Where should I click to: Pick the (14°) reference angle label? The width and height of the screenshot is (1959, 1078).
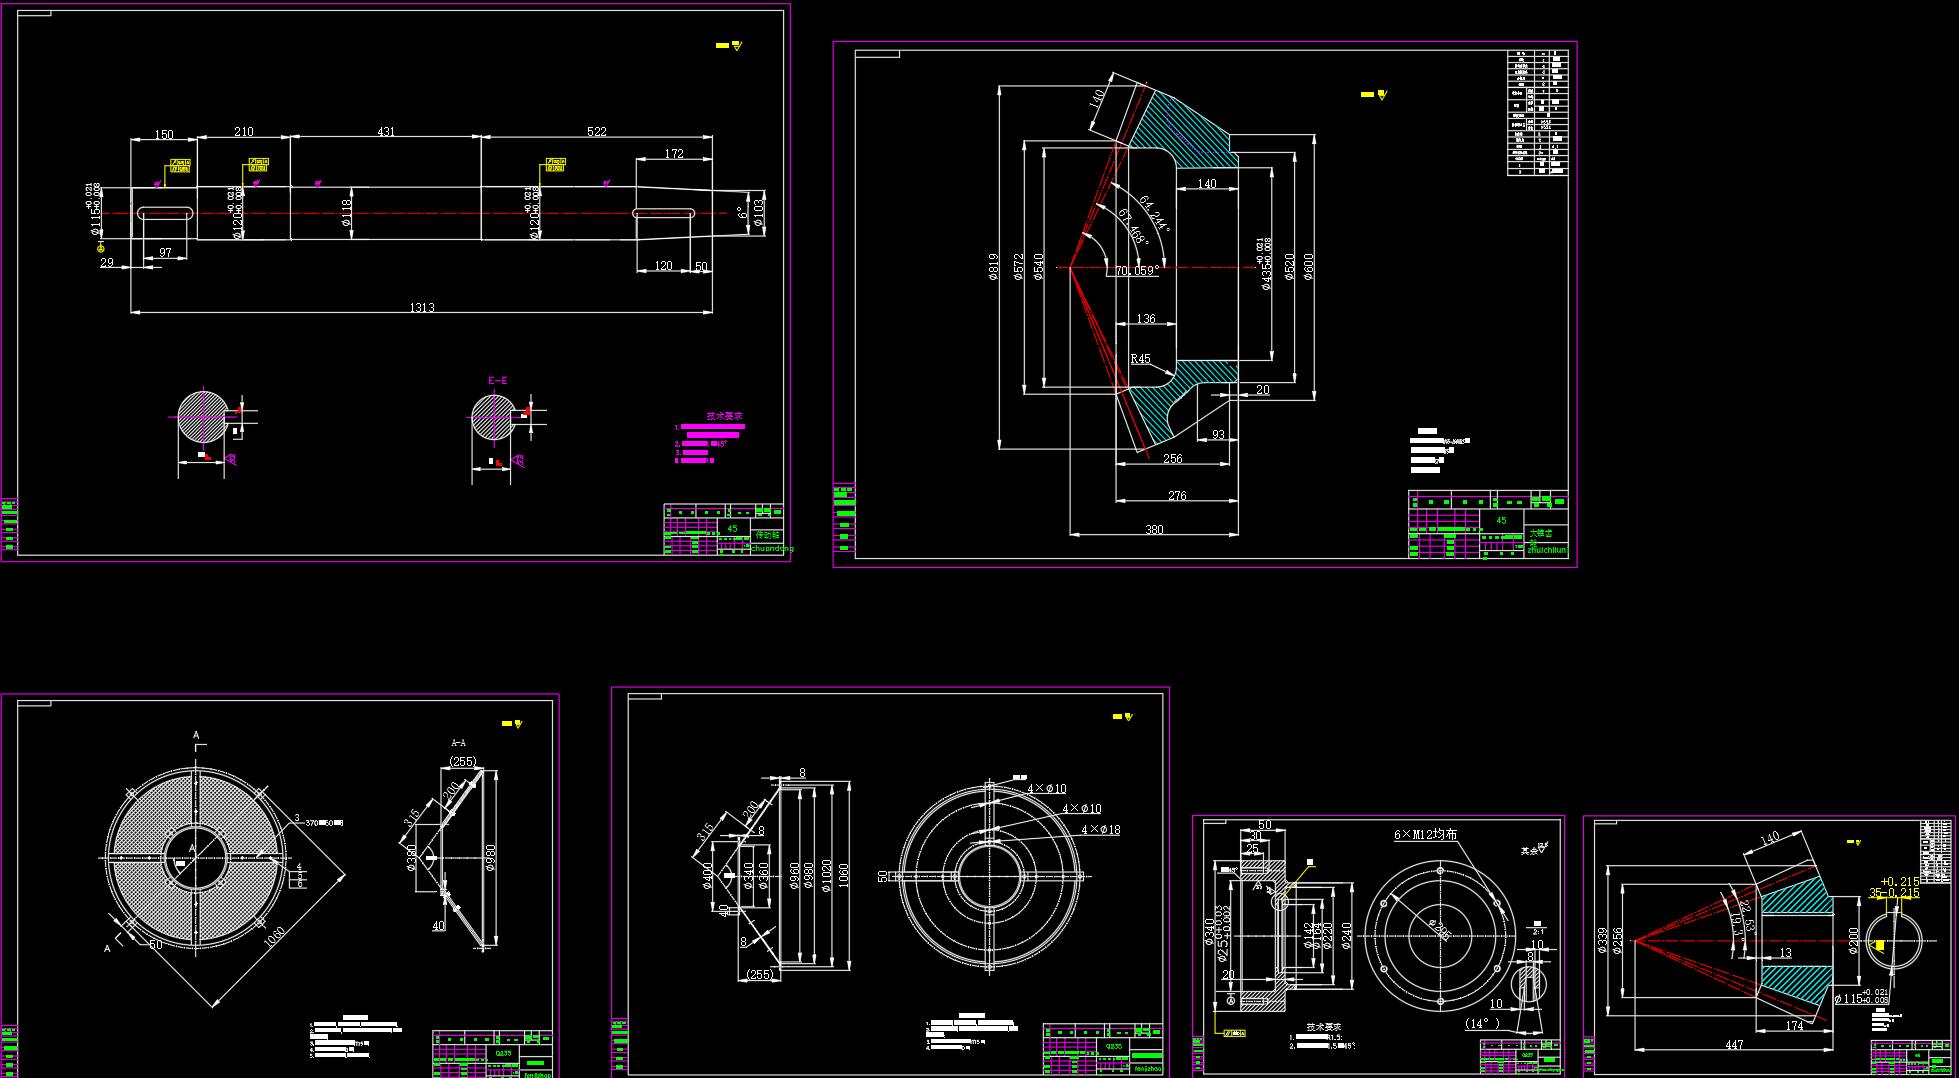pos(1482,1023)
